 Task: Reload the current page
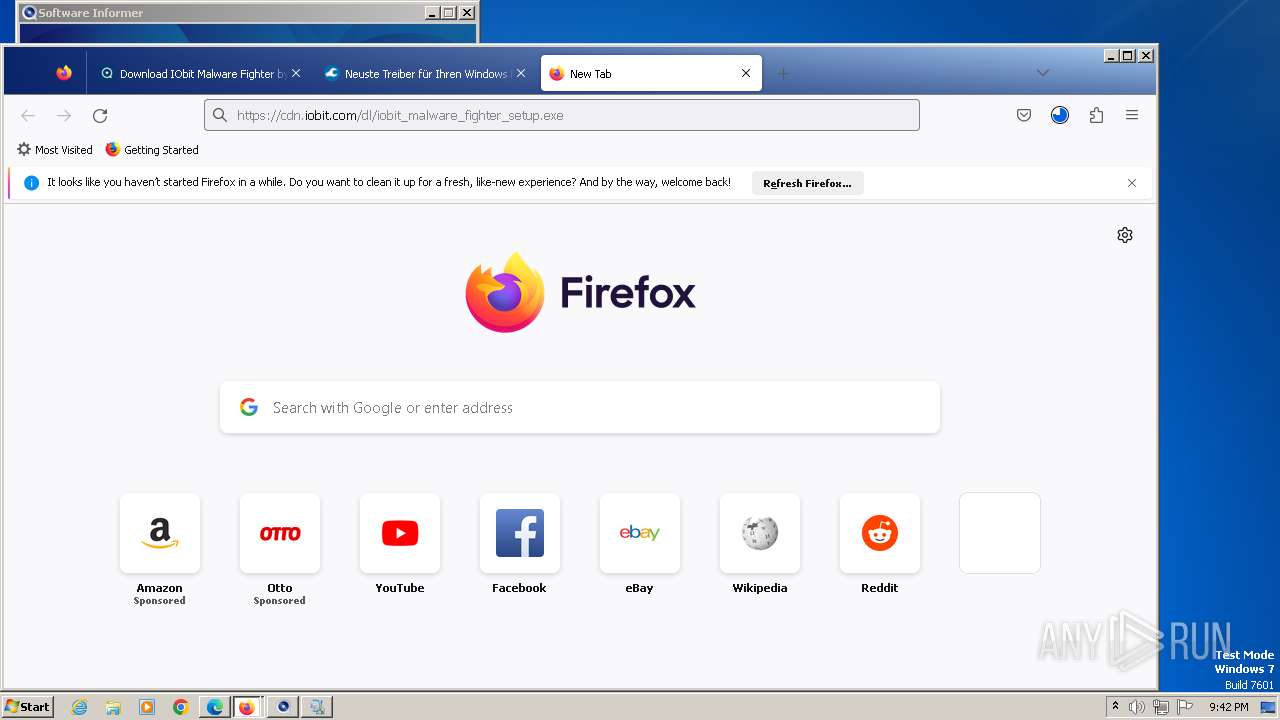point(100,116)
